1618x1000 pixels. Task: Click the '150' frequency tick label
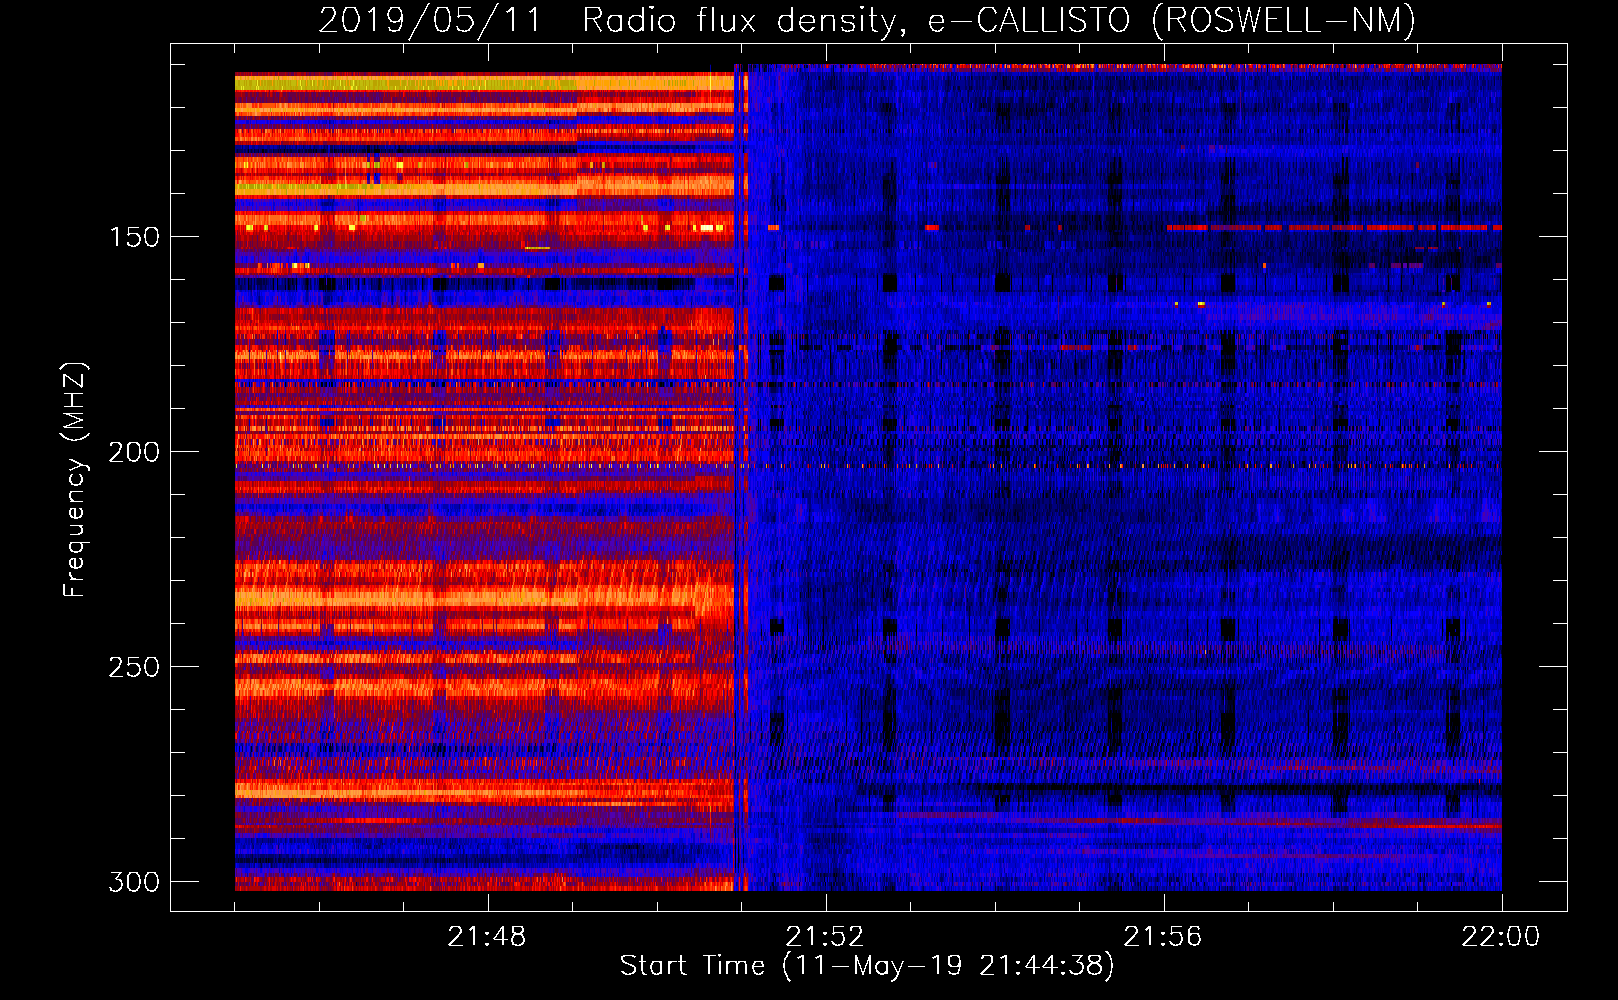pos(134,237)
